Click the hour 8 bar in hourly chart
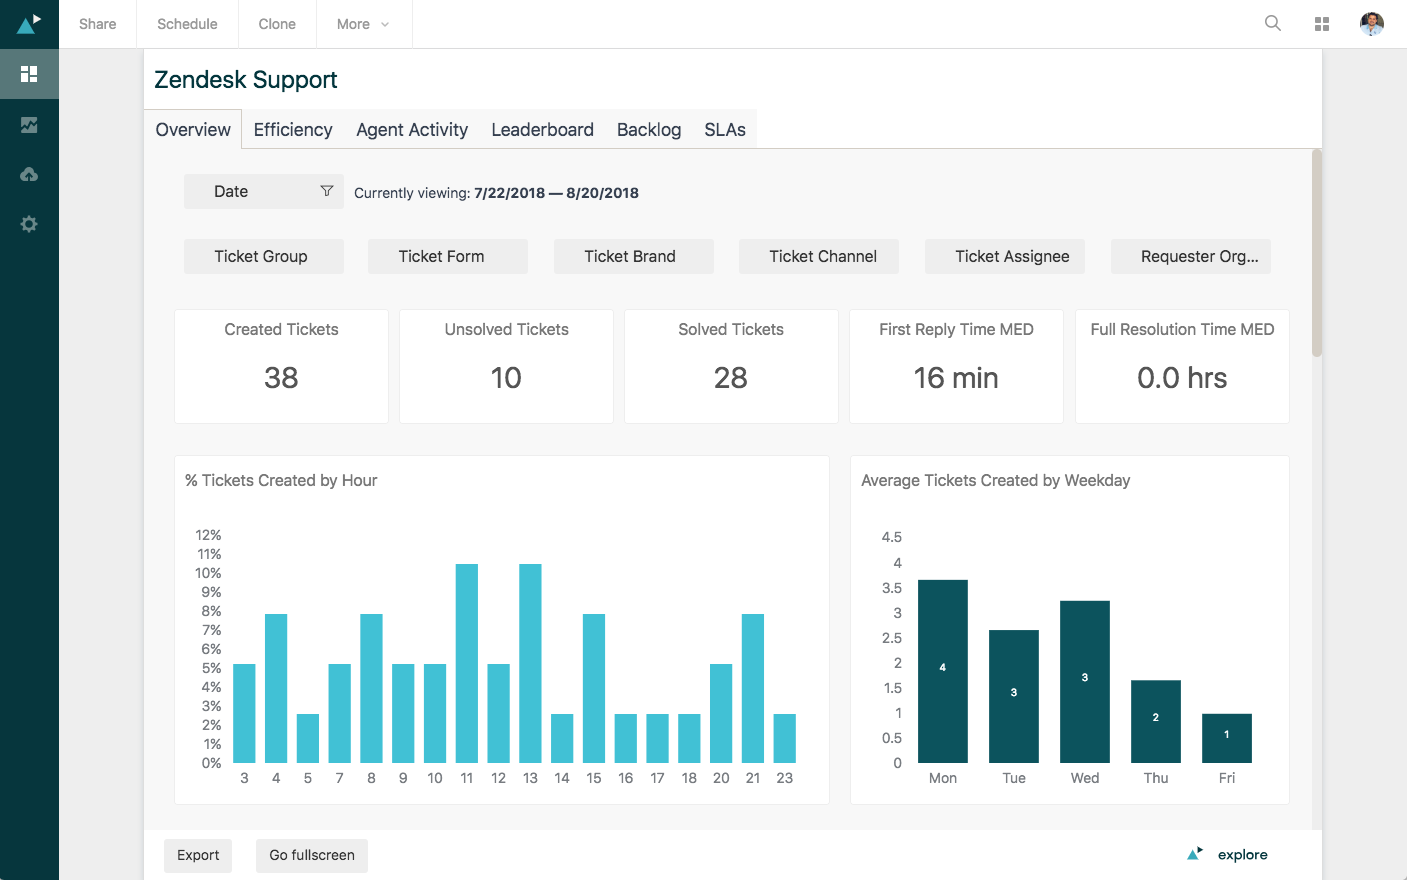The width and height of the screenshot is (1407, 880). tap(371, 688)
